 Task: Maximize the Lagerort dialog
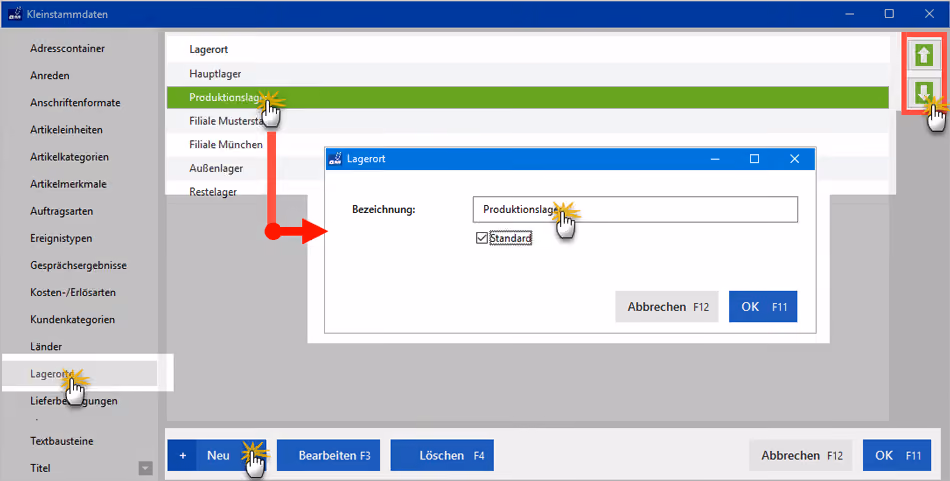tap(754, 159)
